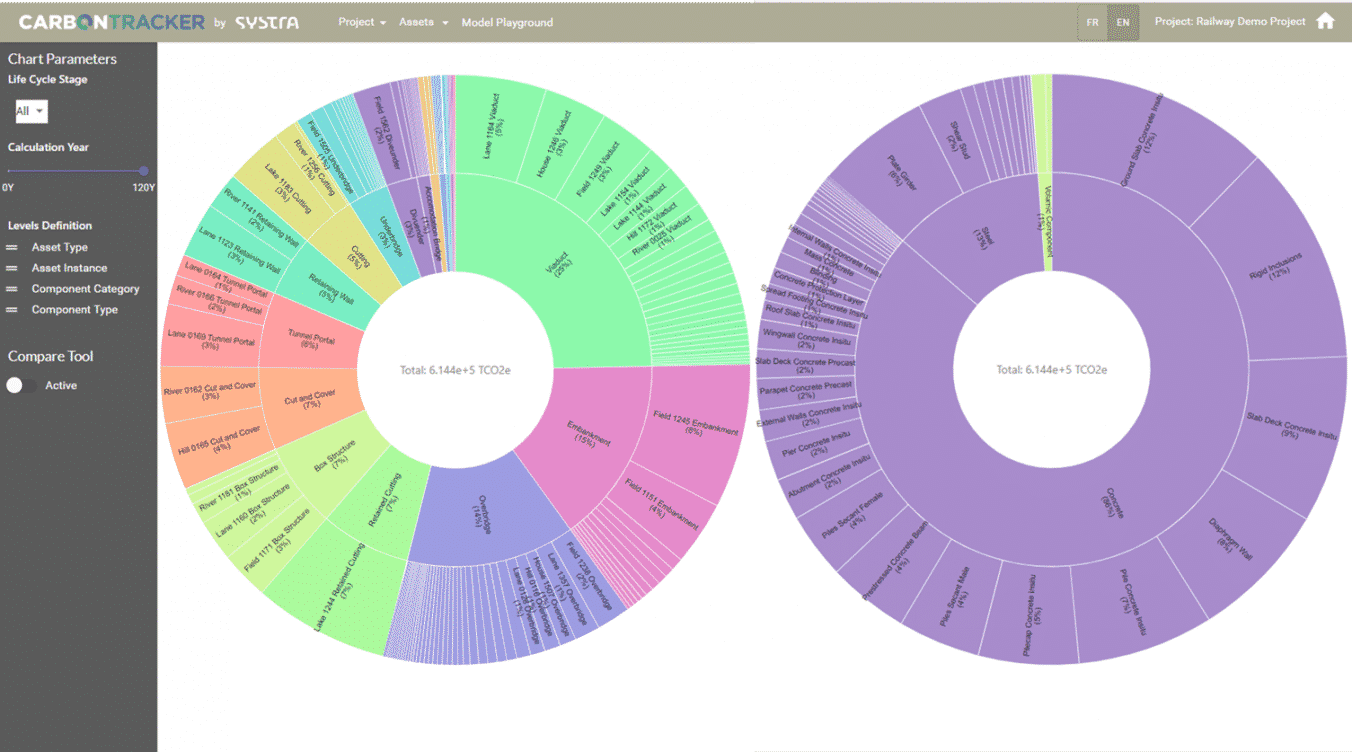Open the Life Cycle Stage dropdown

31,111
